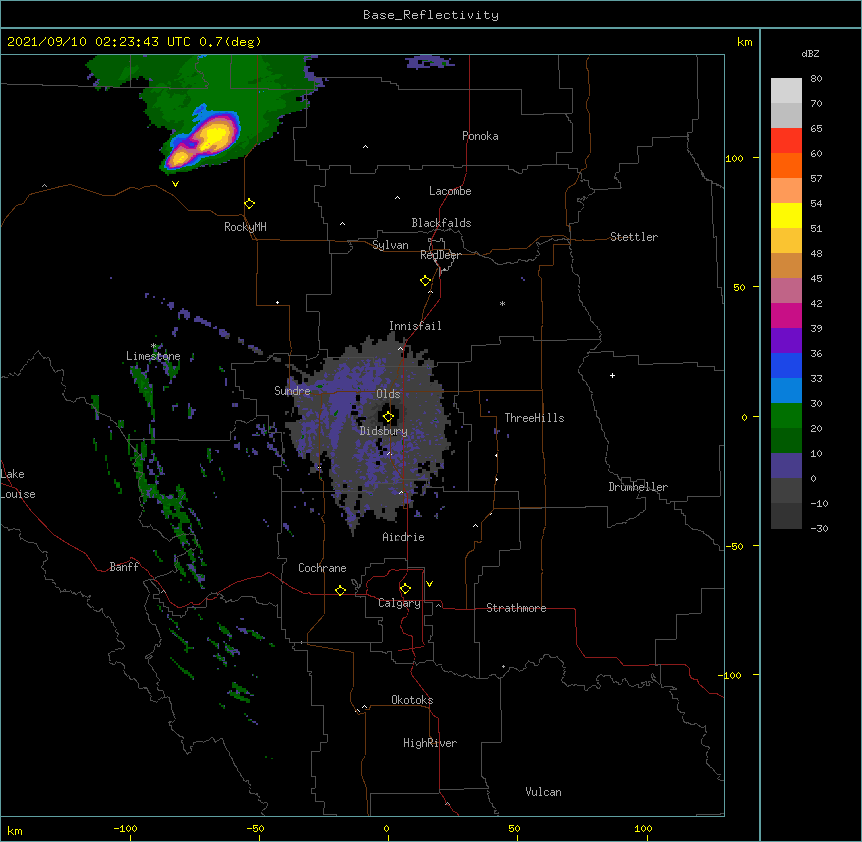Viewport: 862px width, 842px height.
Task: Click the ThreeHills town label
Action: (534, 418)
